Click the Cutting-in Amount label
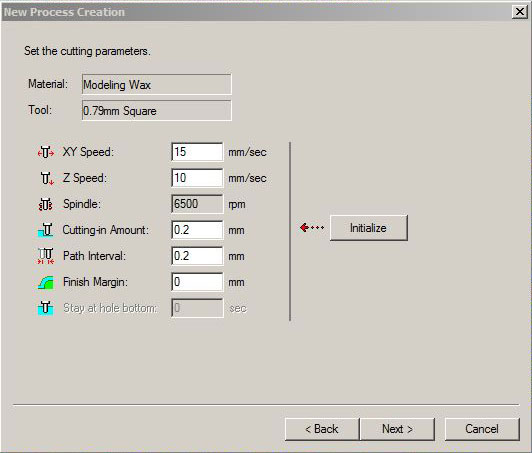The width and height of the screenshot is (532, 453). 106,230
